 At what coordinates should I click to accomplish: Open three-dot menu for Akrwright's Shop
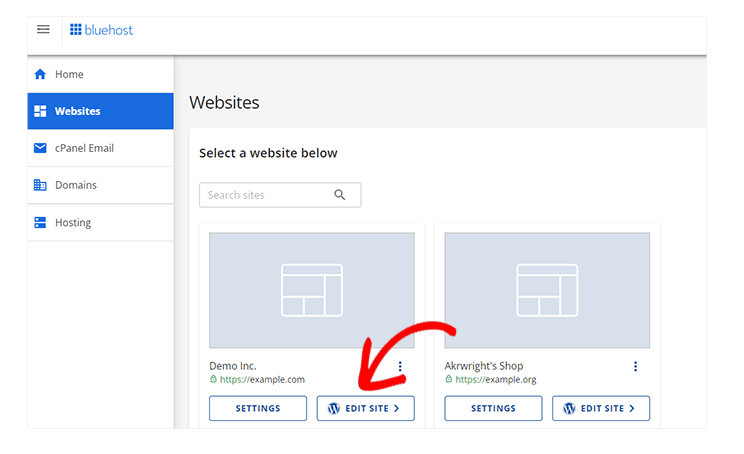635,366
